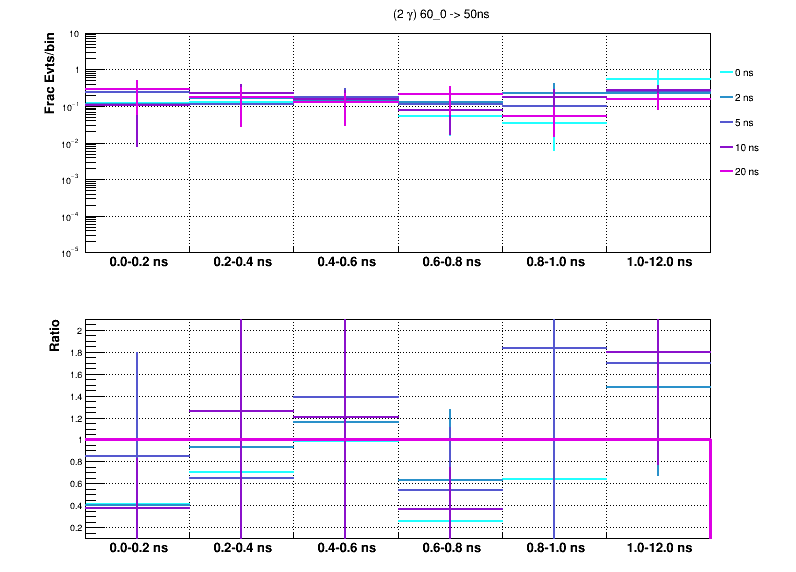This screenshot has width=796, height=572.
Task: Click the "0.0-0.2 ns" label under upper plot
Action: (x=137, y=263)
